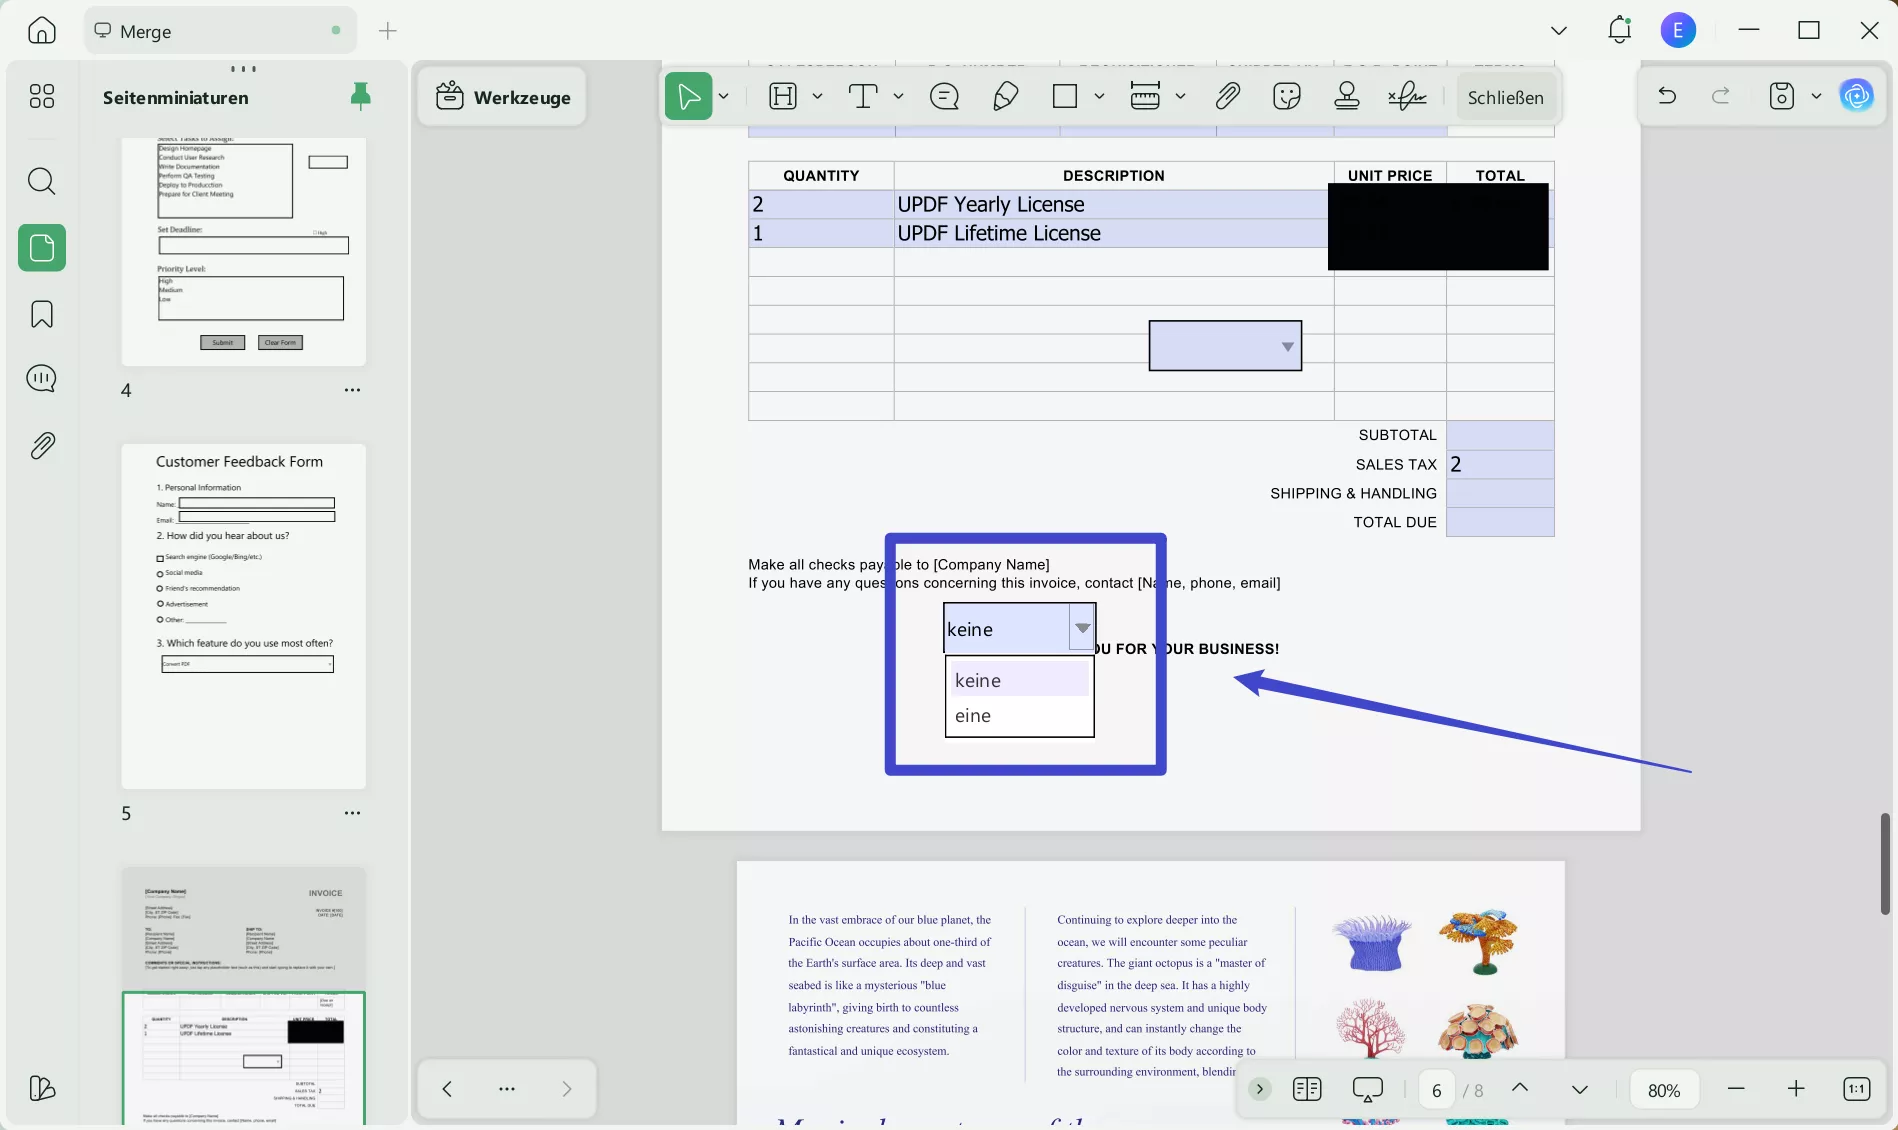
Task: Click the Werkzeuge button
Action: 503,96
